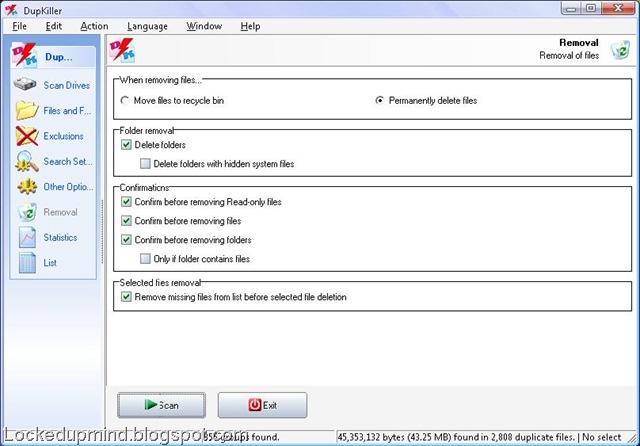Click the Removal recycle bin sidebar icon
Viewport: 640px width, 446px height.
(27, 212)
